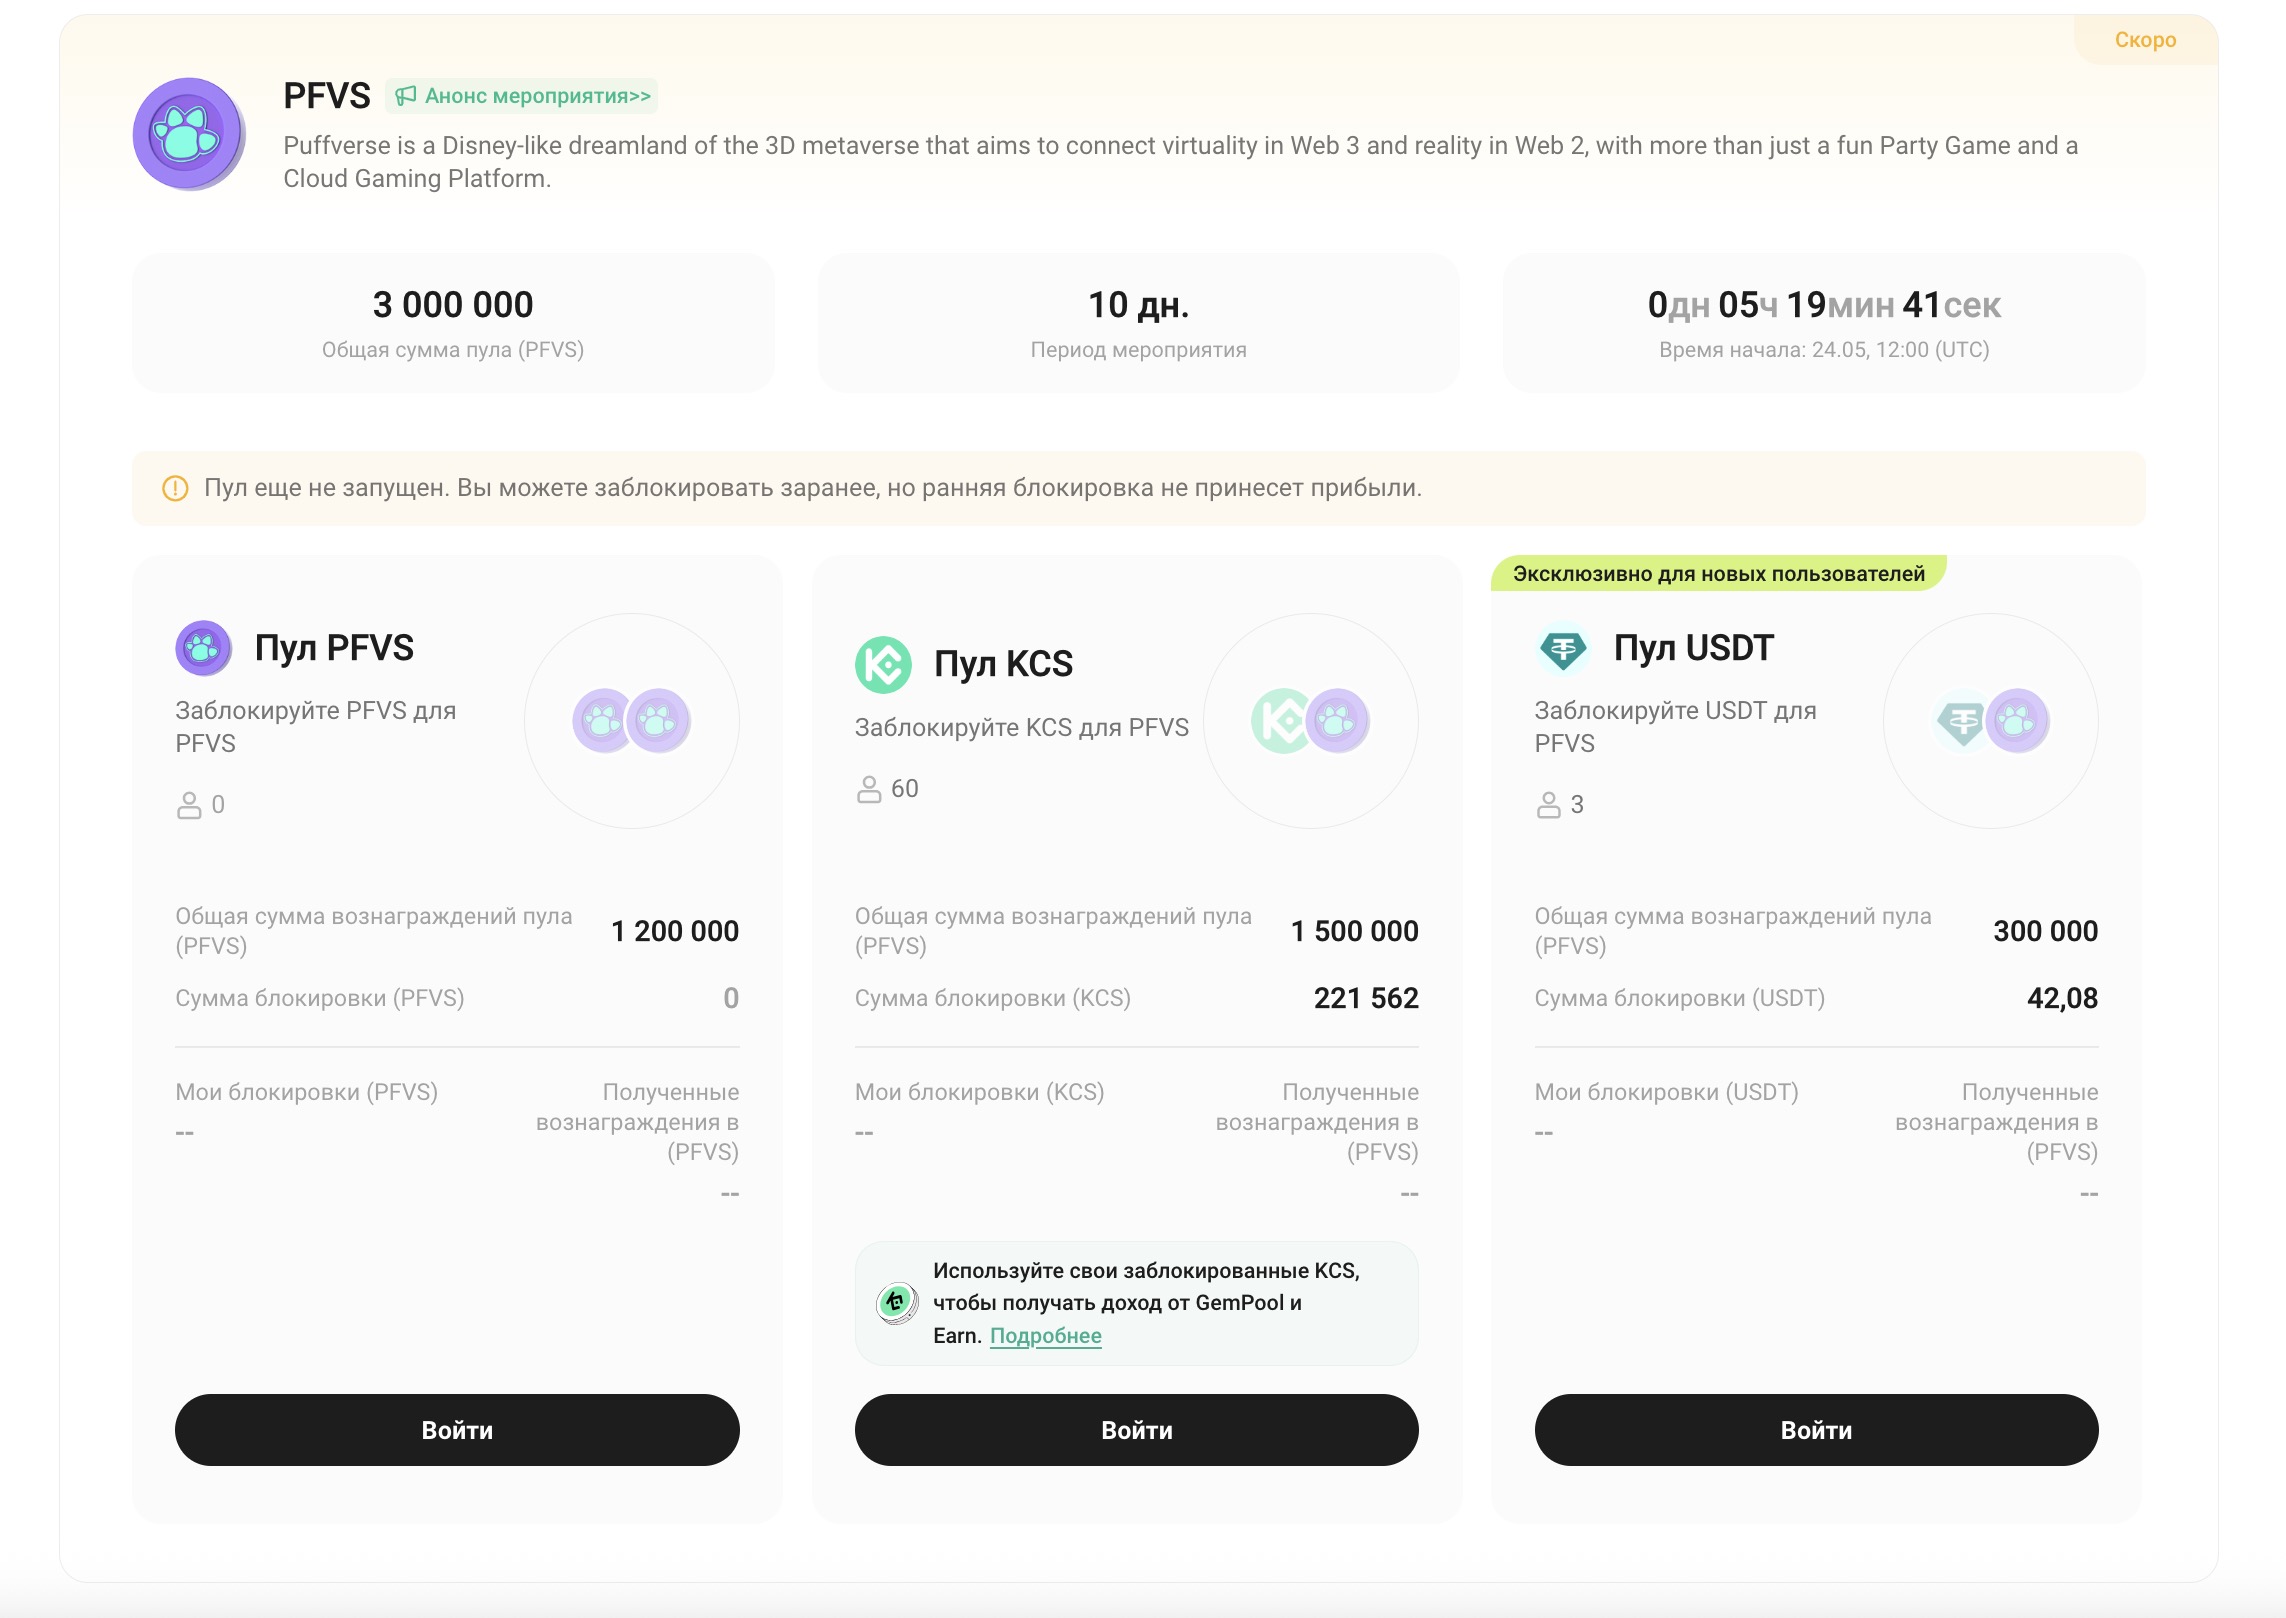Click the PFVS coin icon beside Пул PFVS
This screenshot has height=1618, width=2286.
[x=203, y=648]
